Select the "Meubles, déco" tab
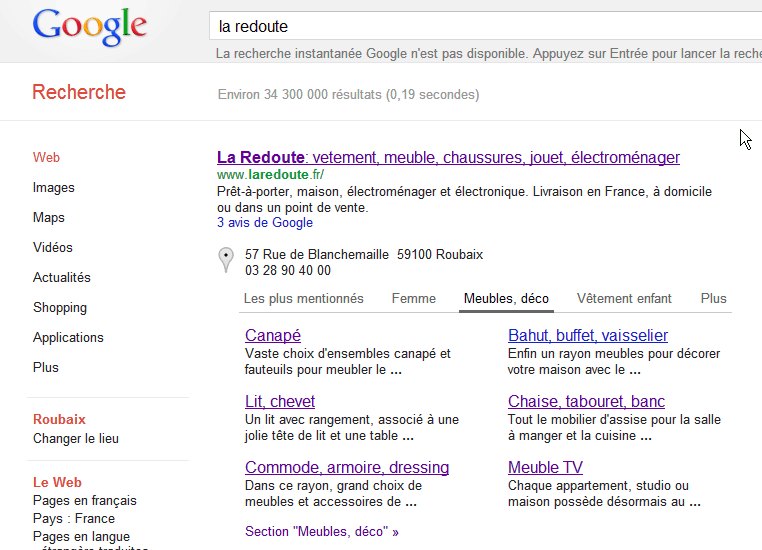This screenshot has height=550, width=762. point(506,298)
